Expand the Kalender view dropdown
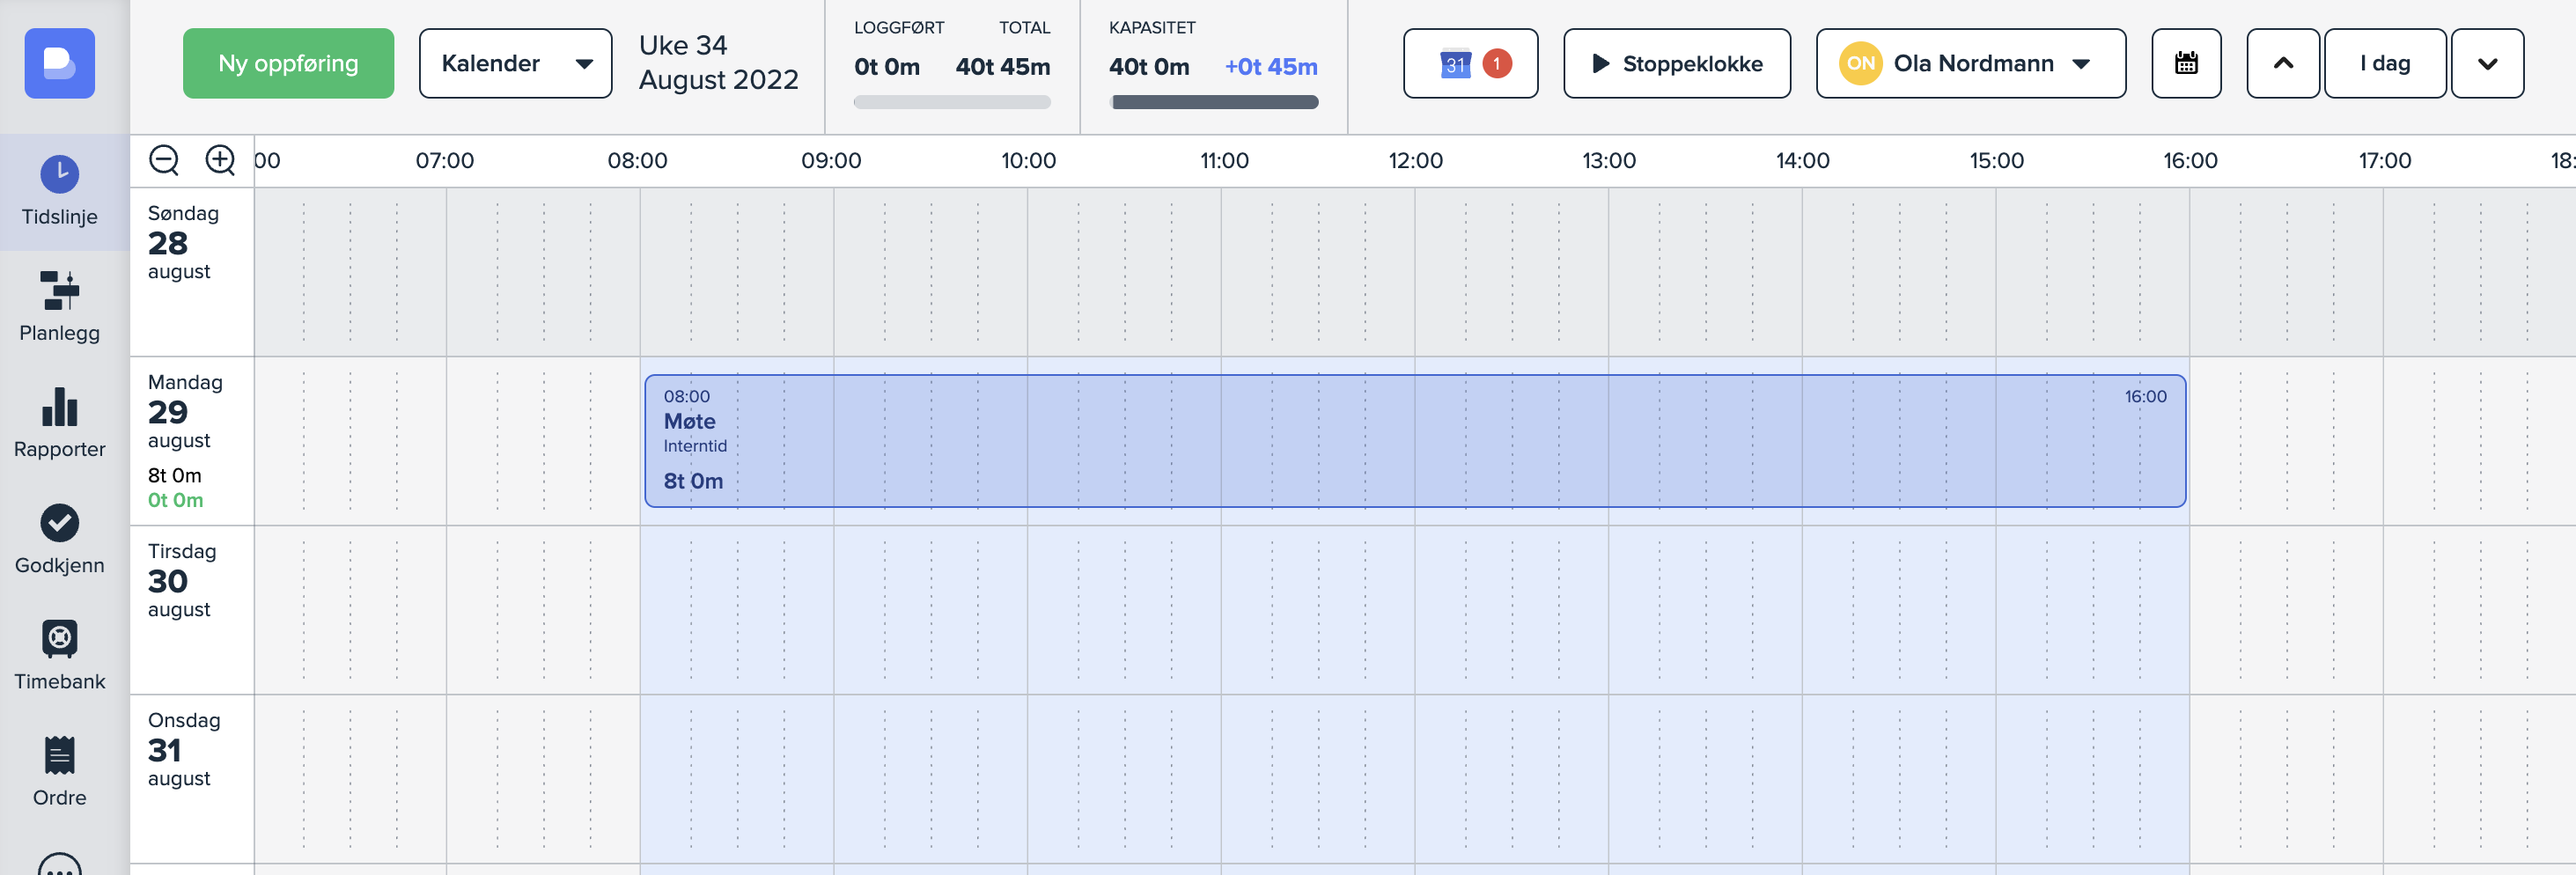This screenshot has height=875, width=2576. 515,63
